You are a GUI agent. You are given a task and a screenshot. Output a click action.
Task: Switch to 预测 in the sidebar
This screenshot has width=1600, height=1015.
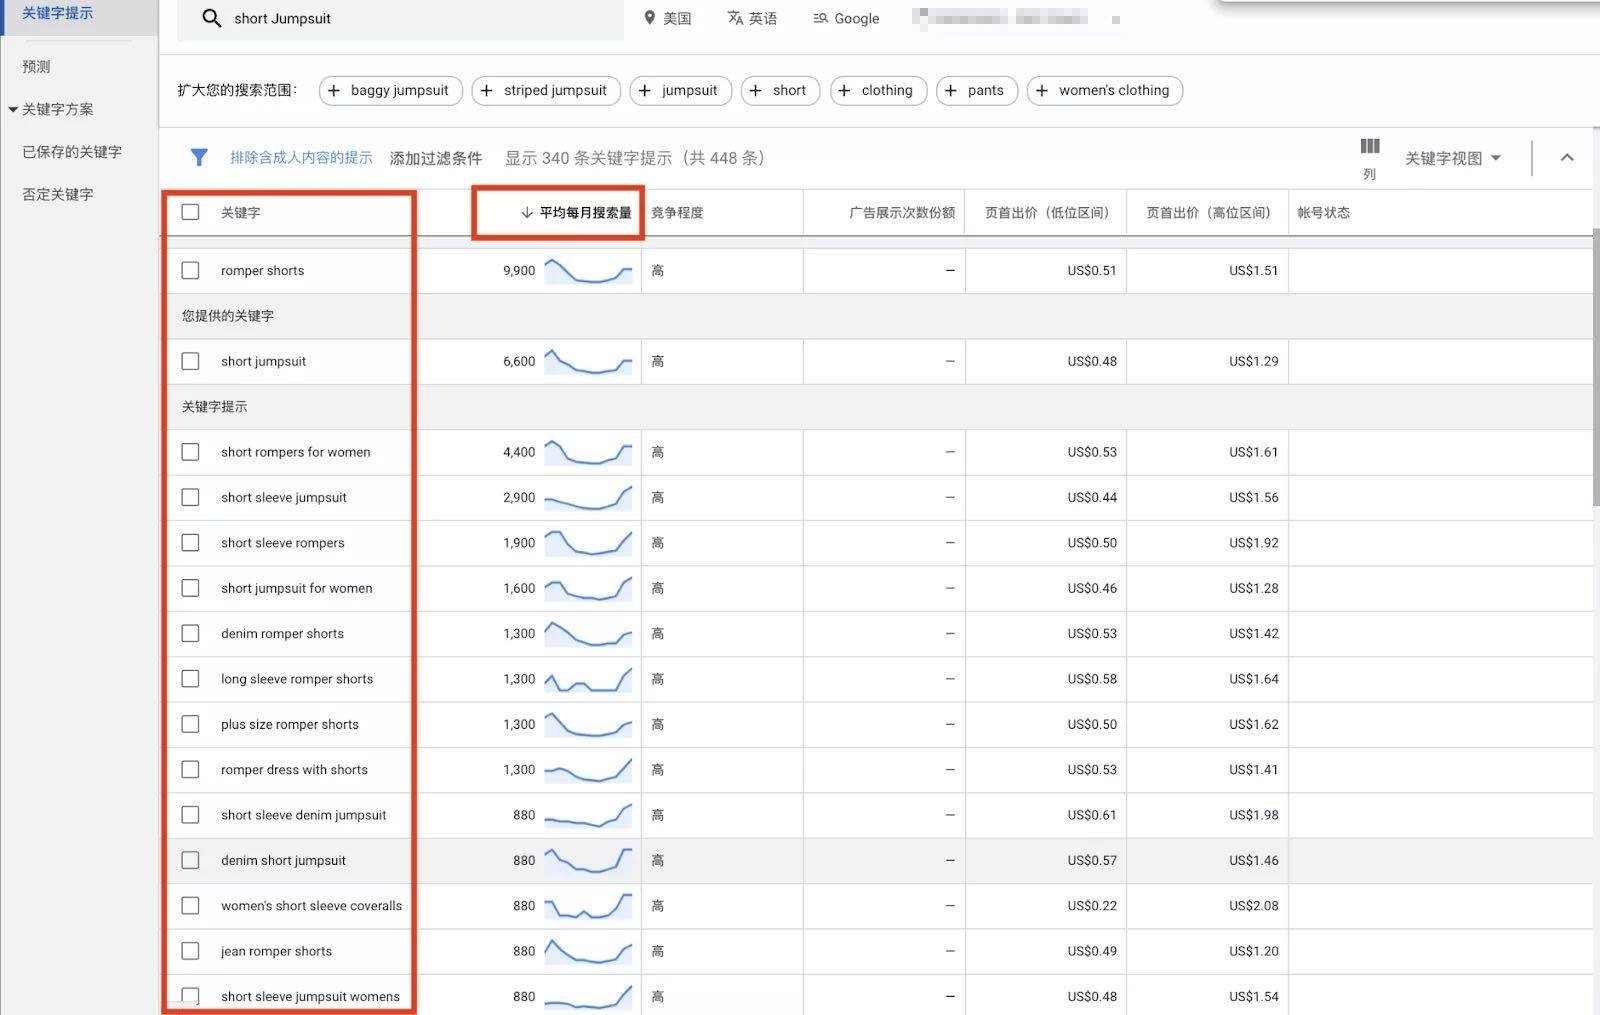(x=35, y=66)
